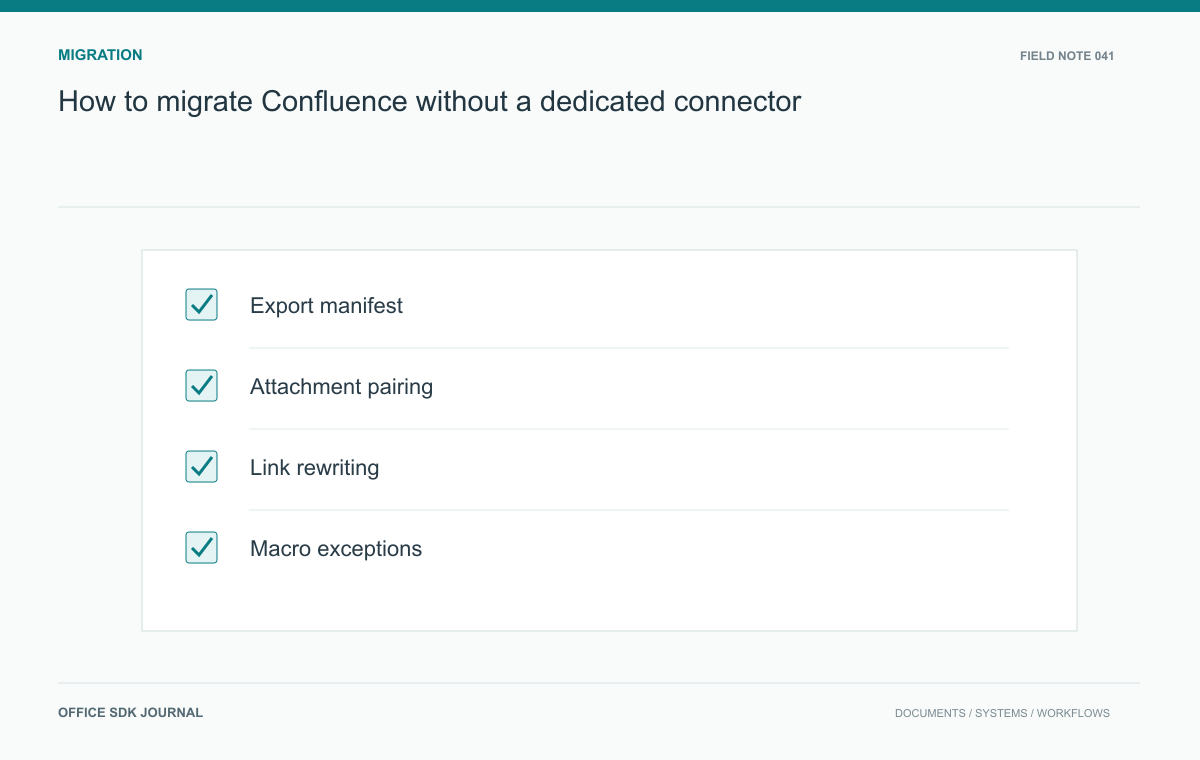Screen dimensions: 1200x760
Task: Toggle the Attachment pairing checkbox
Action: tap(201, 386)
